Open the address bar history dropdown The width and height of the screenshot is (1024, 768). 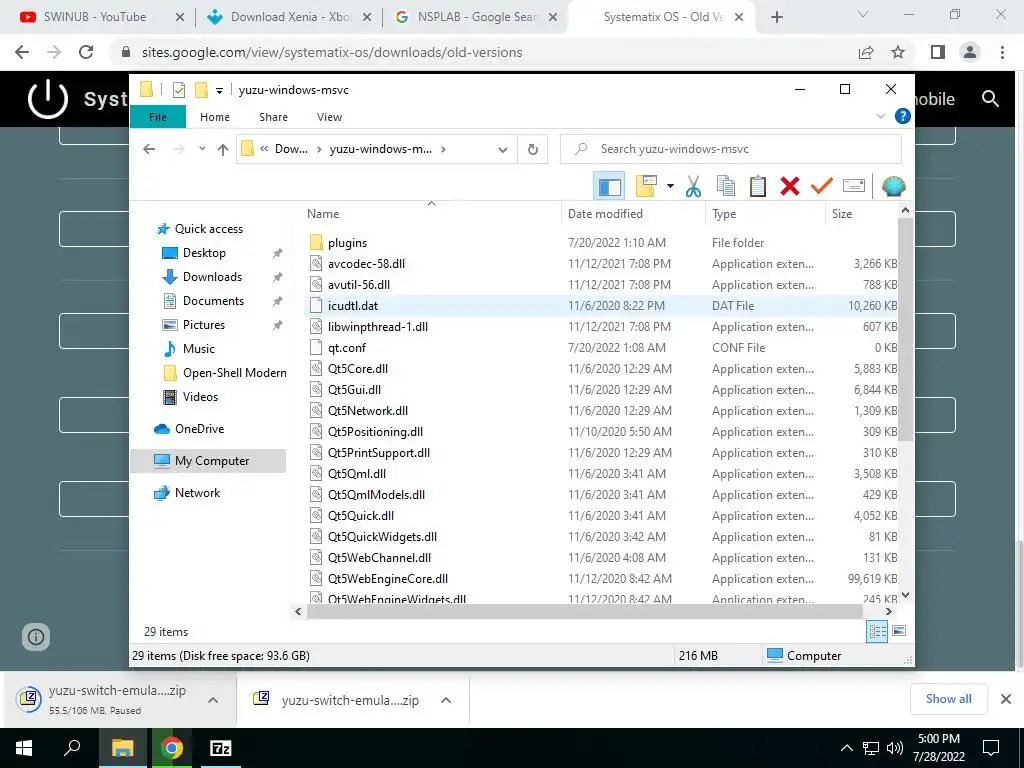coord(502,150)
